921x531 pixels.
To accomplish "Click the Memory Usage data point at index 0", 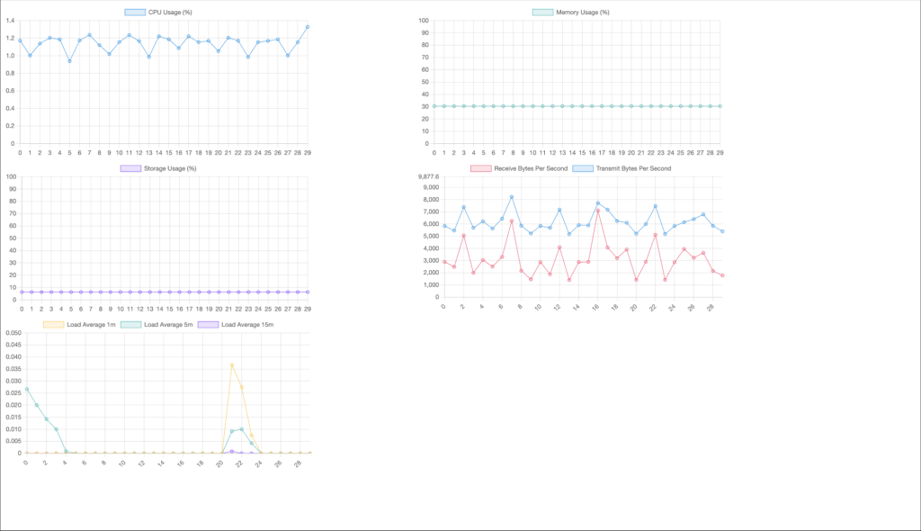I will click(432, 106).
